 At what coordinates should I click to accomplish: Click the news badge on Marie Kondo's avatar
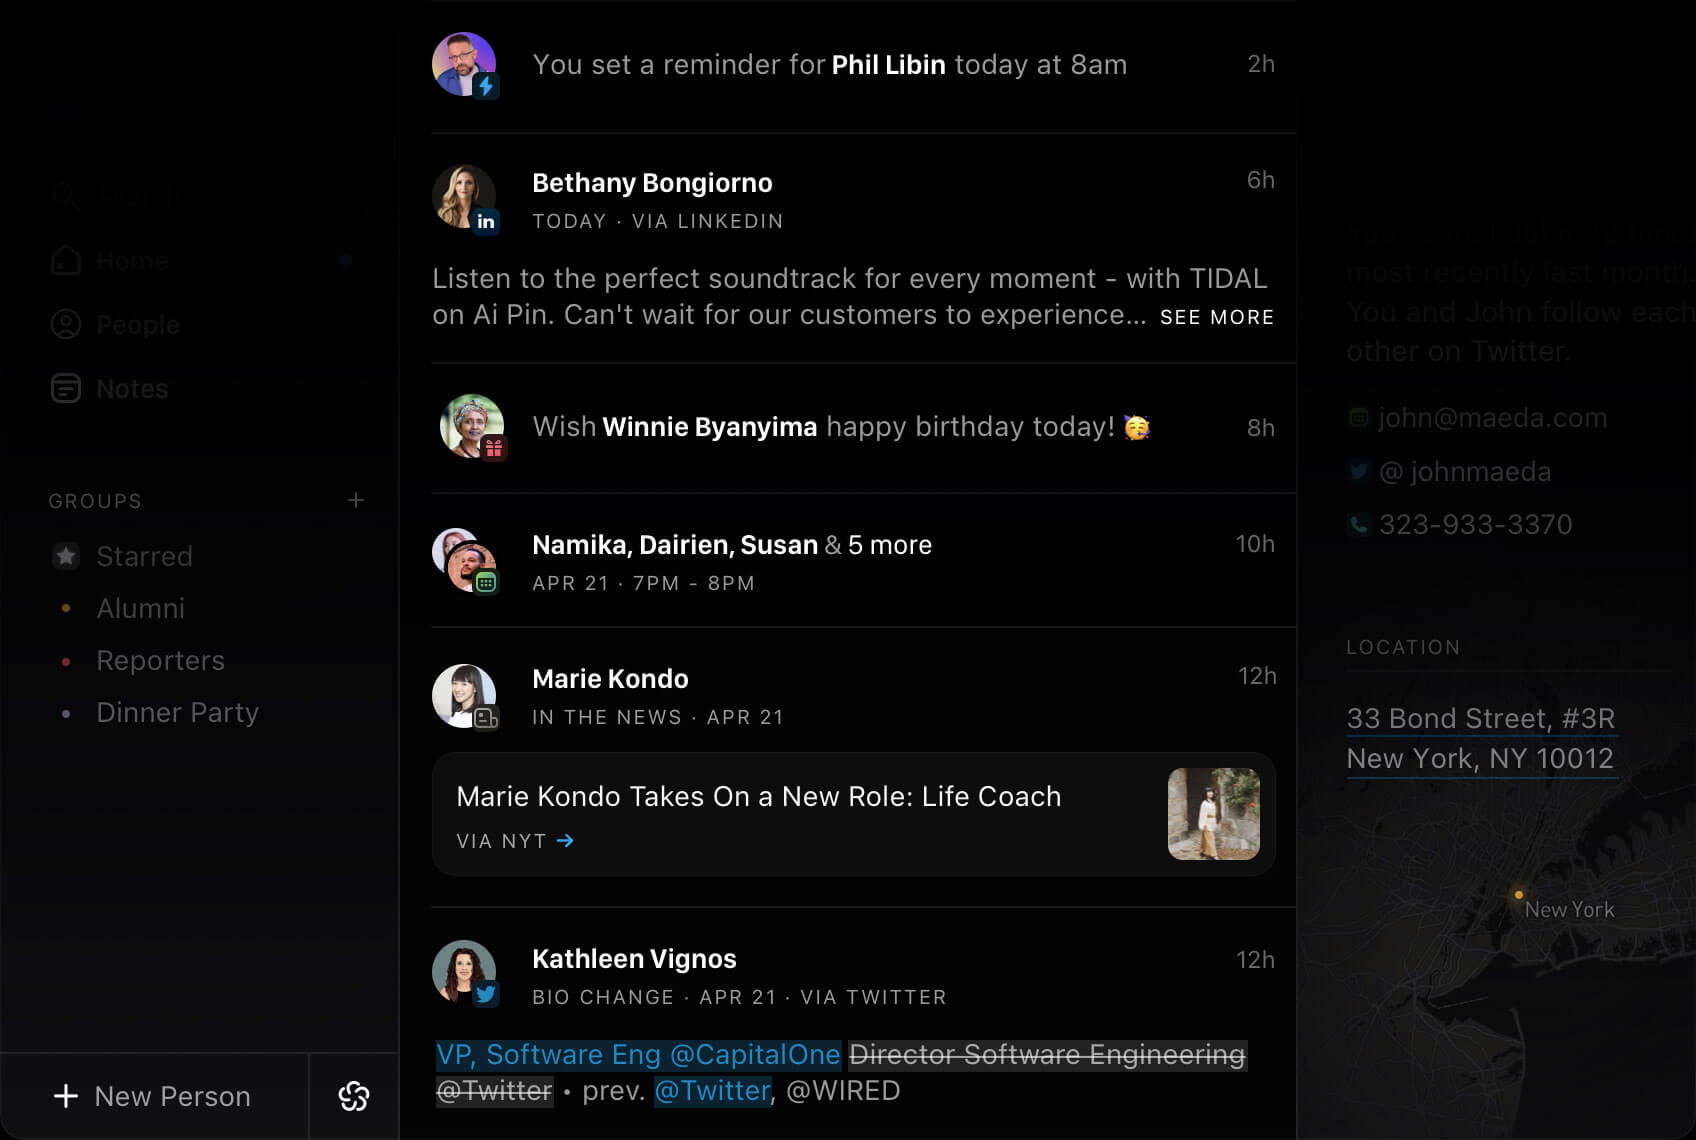pos(487,718)
